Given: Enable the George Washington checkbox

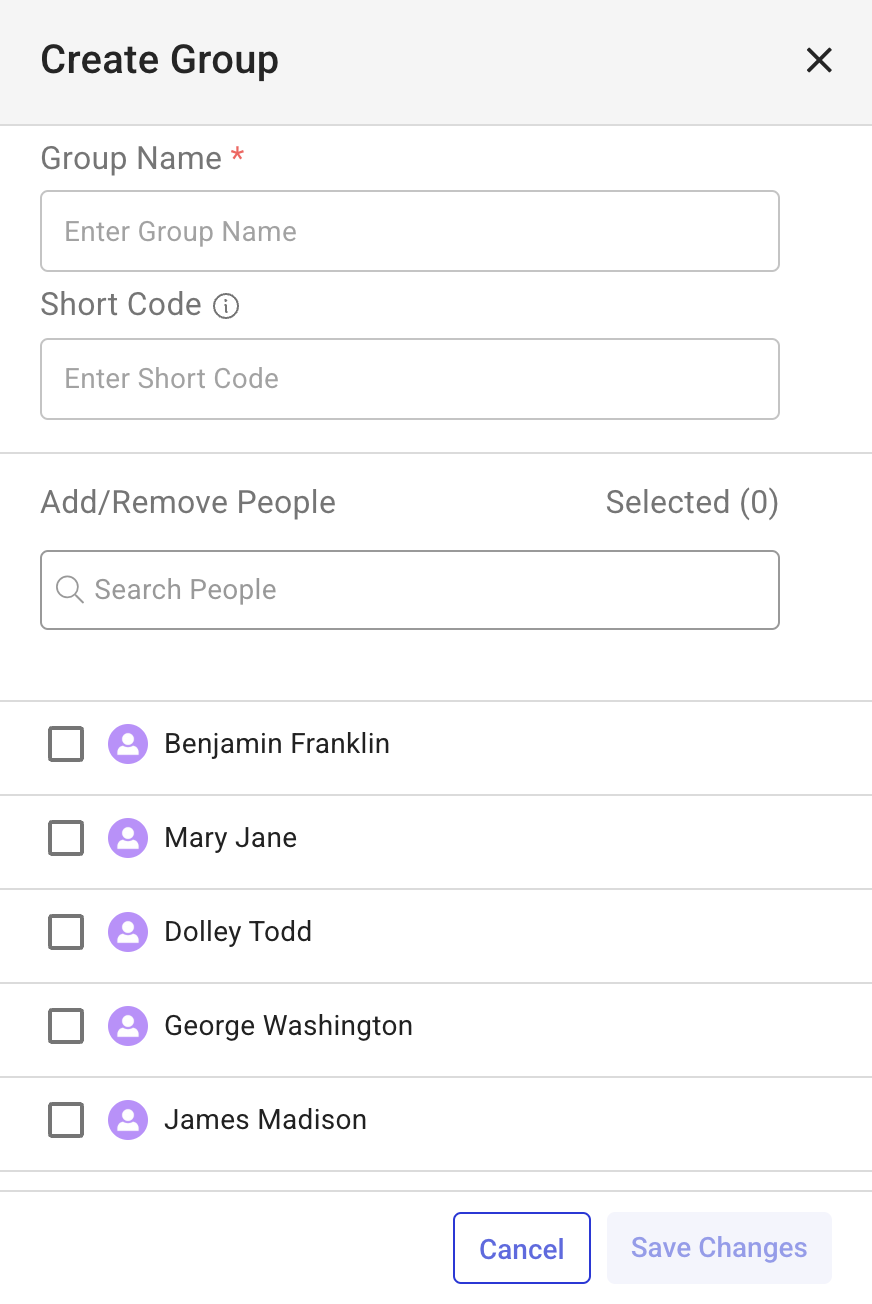Looking at the screenshot, I should tap(66, 1026).
